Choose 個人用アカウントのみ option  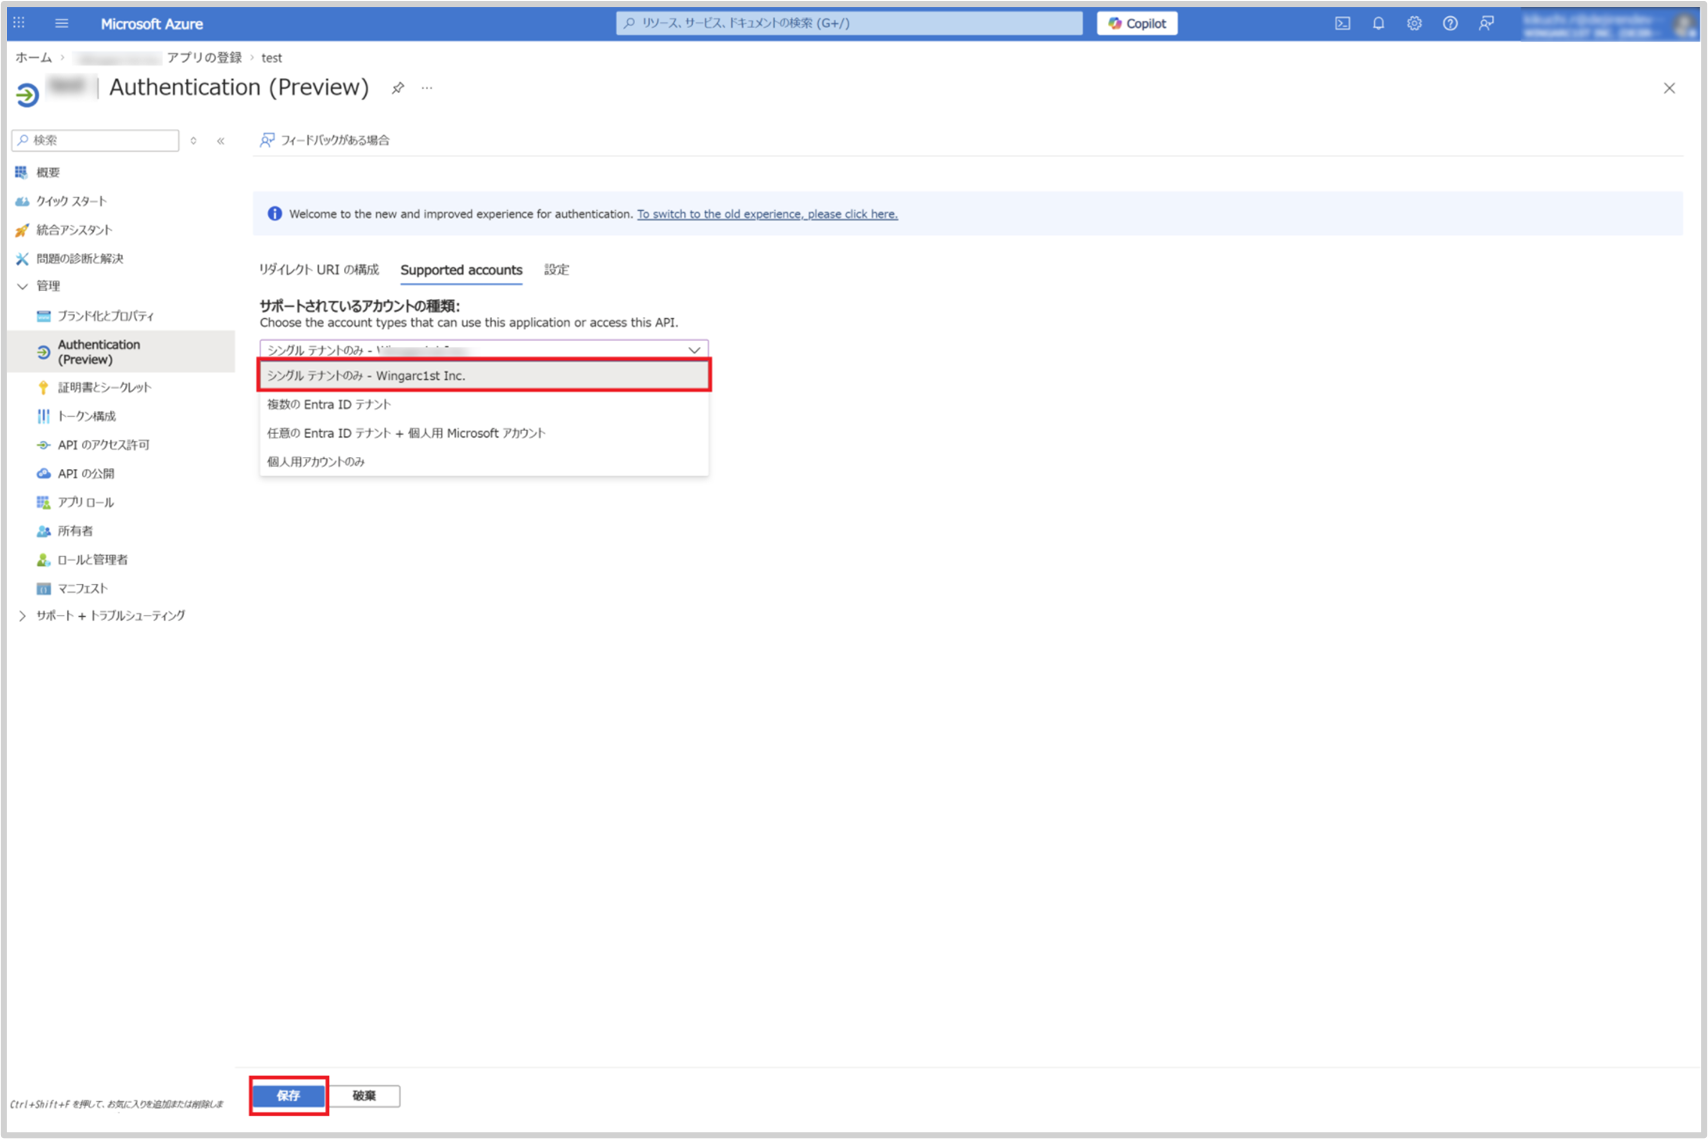coord(316,462)
